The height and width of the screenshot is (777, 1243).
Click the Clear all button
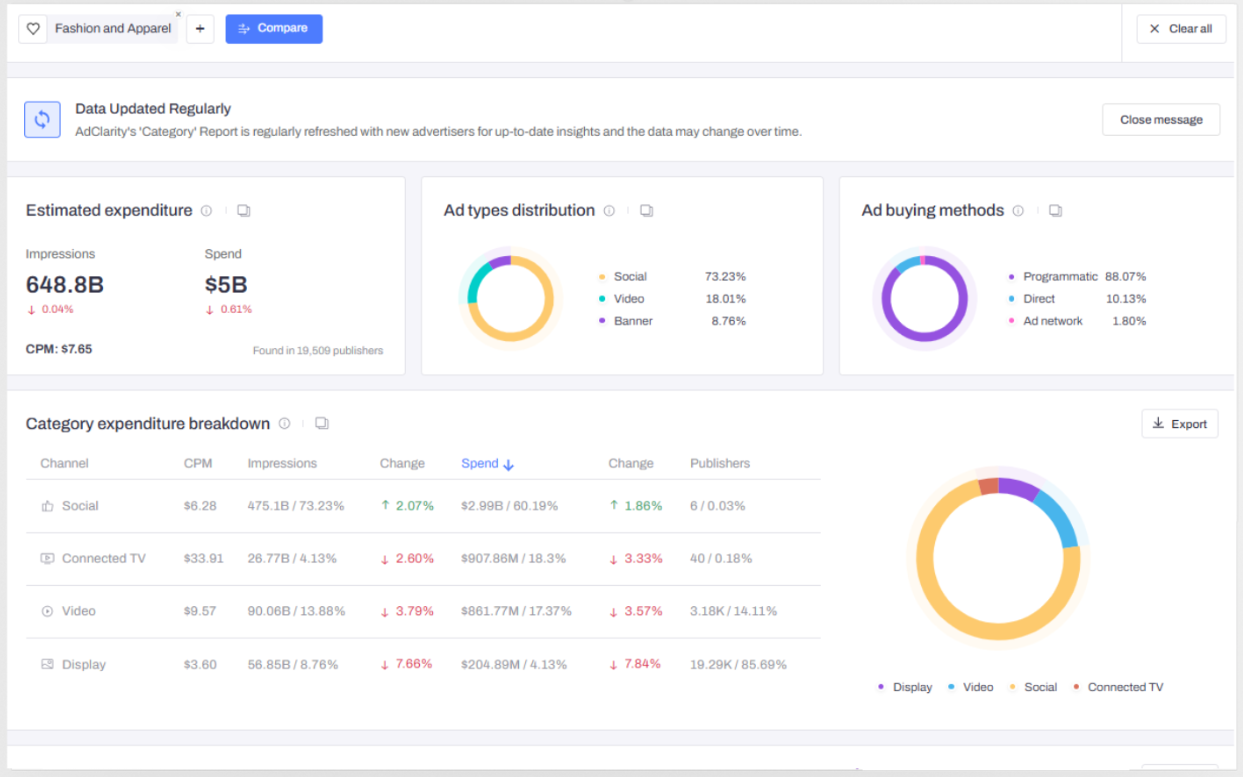click(1181, 29)
